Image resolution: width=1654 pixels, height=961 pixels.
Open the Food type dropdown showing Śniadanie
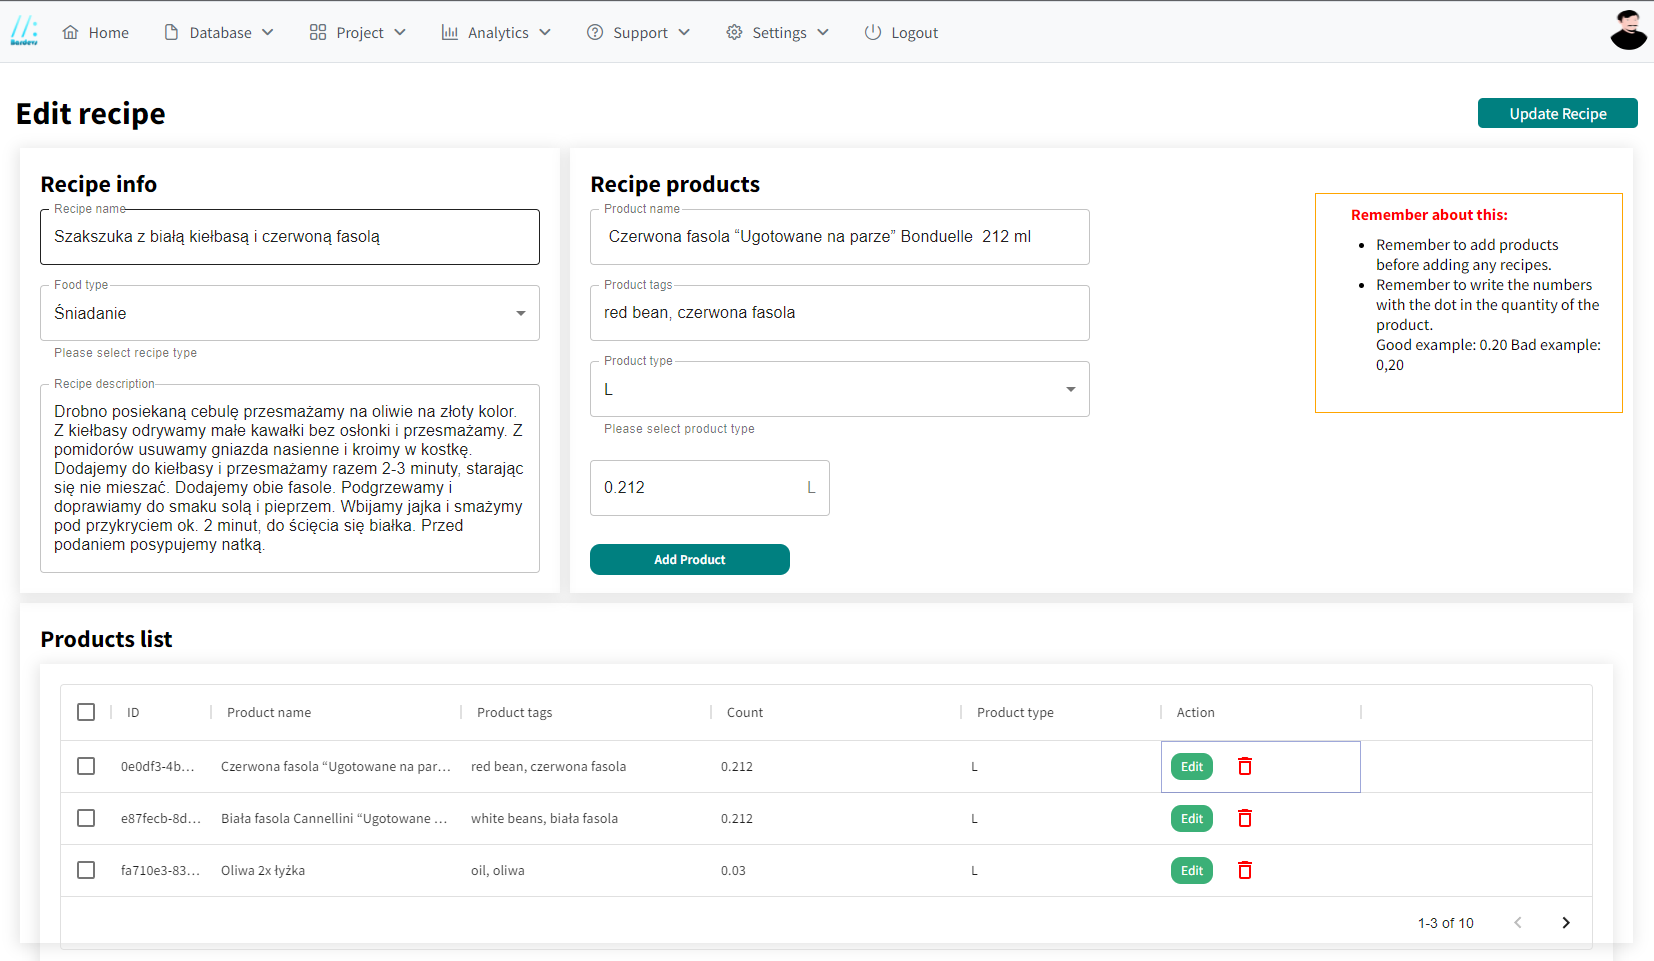(x=289, y=313)
